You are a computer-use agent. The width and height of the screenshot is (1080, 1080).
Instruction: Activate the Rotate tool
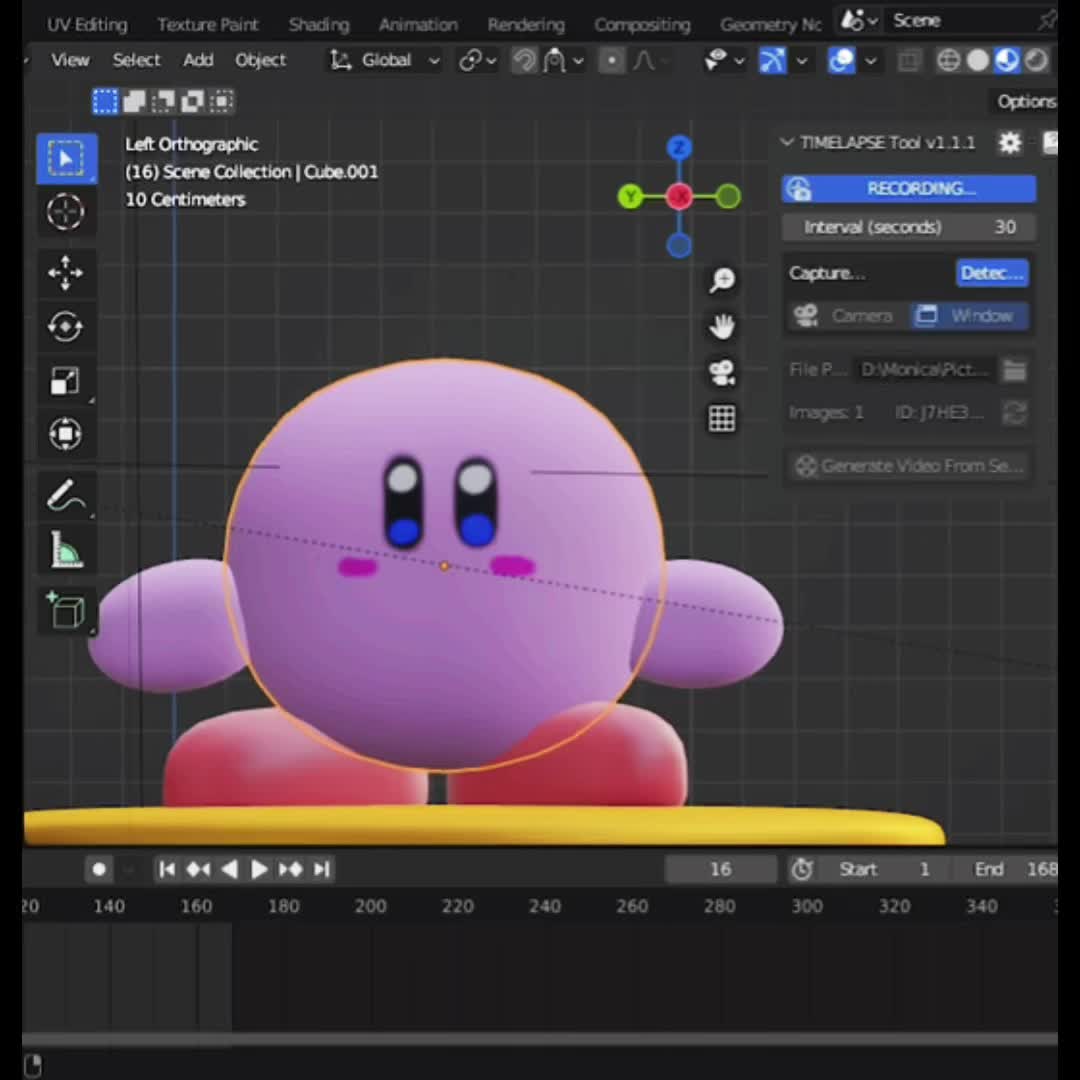click(65, 326)
